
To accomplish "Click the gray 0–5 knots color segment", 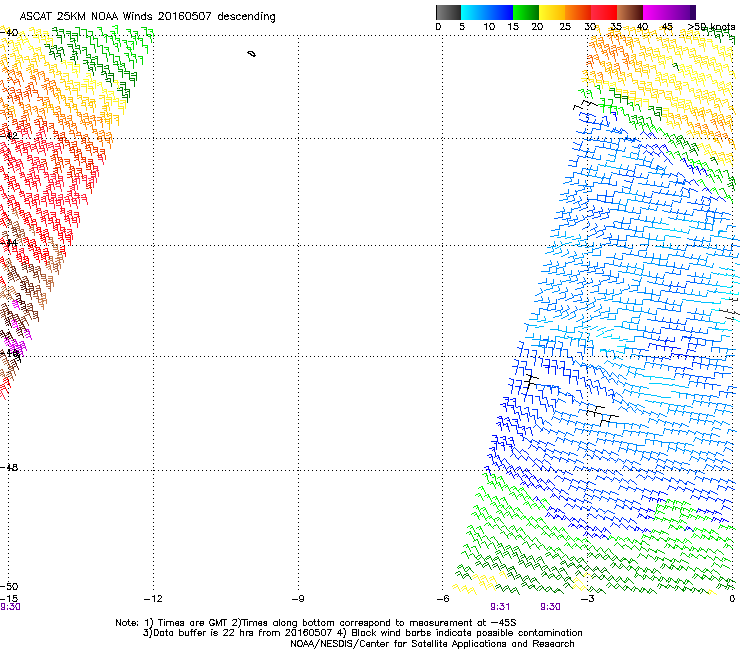I will [448, 12].
